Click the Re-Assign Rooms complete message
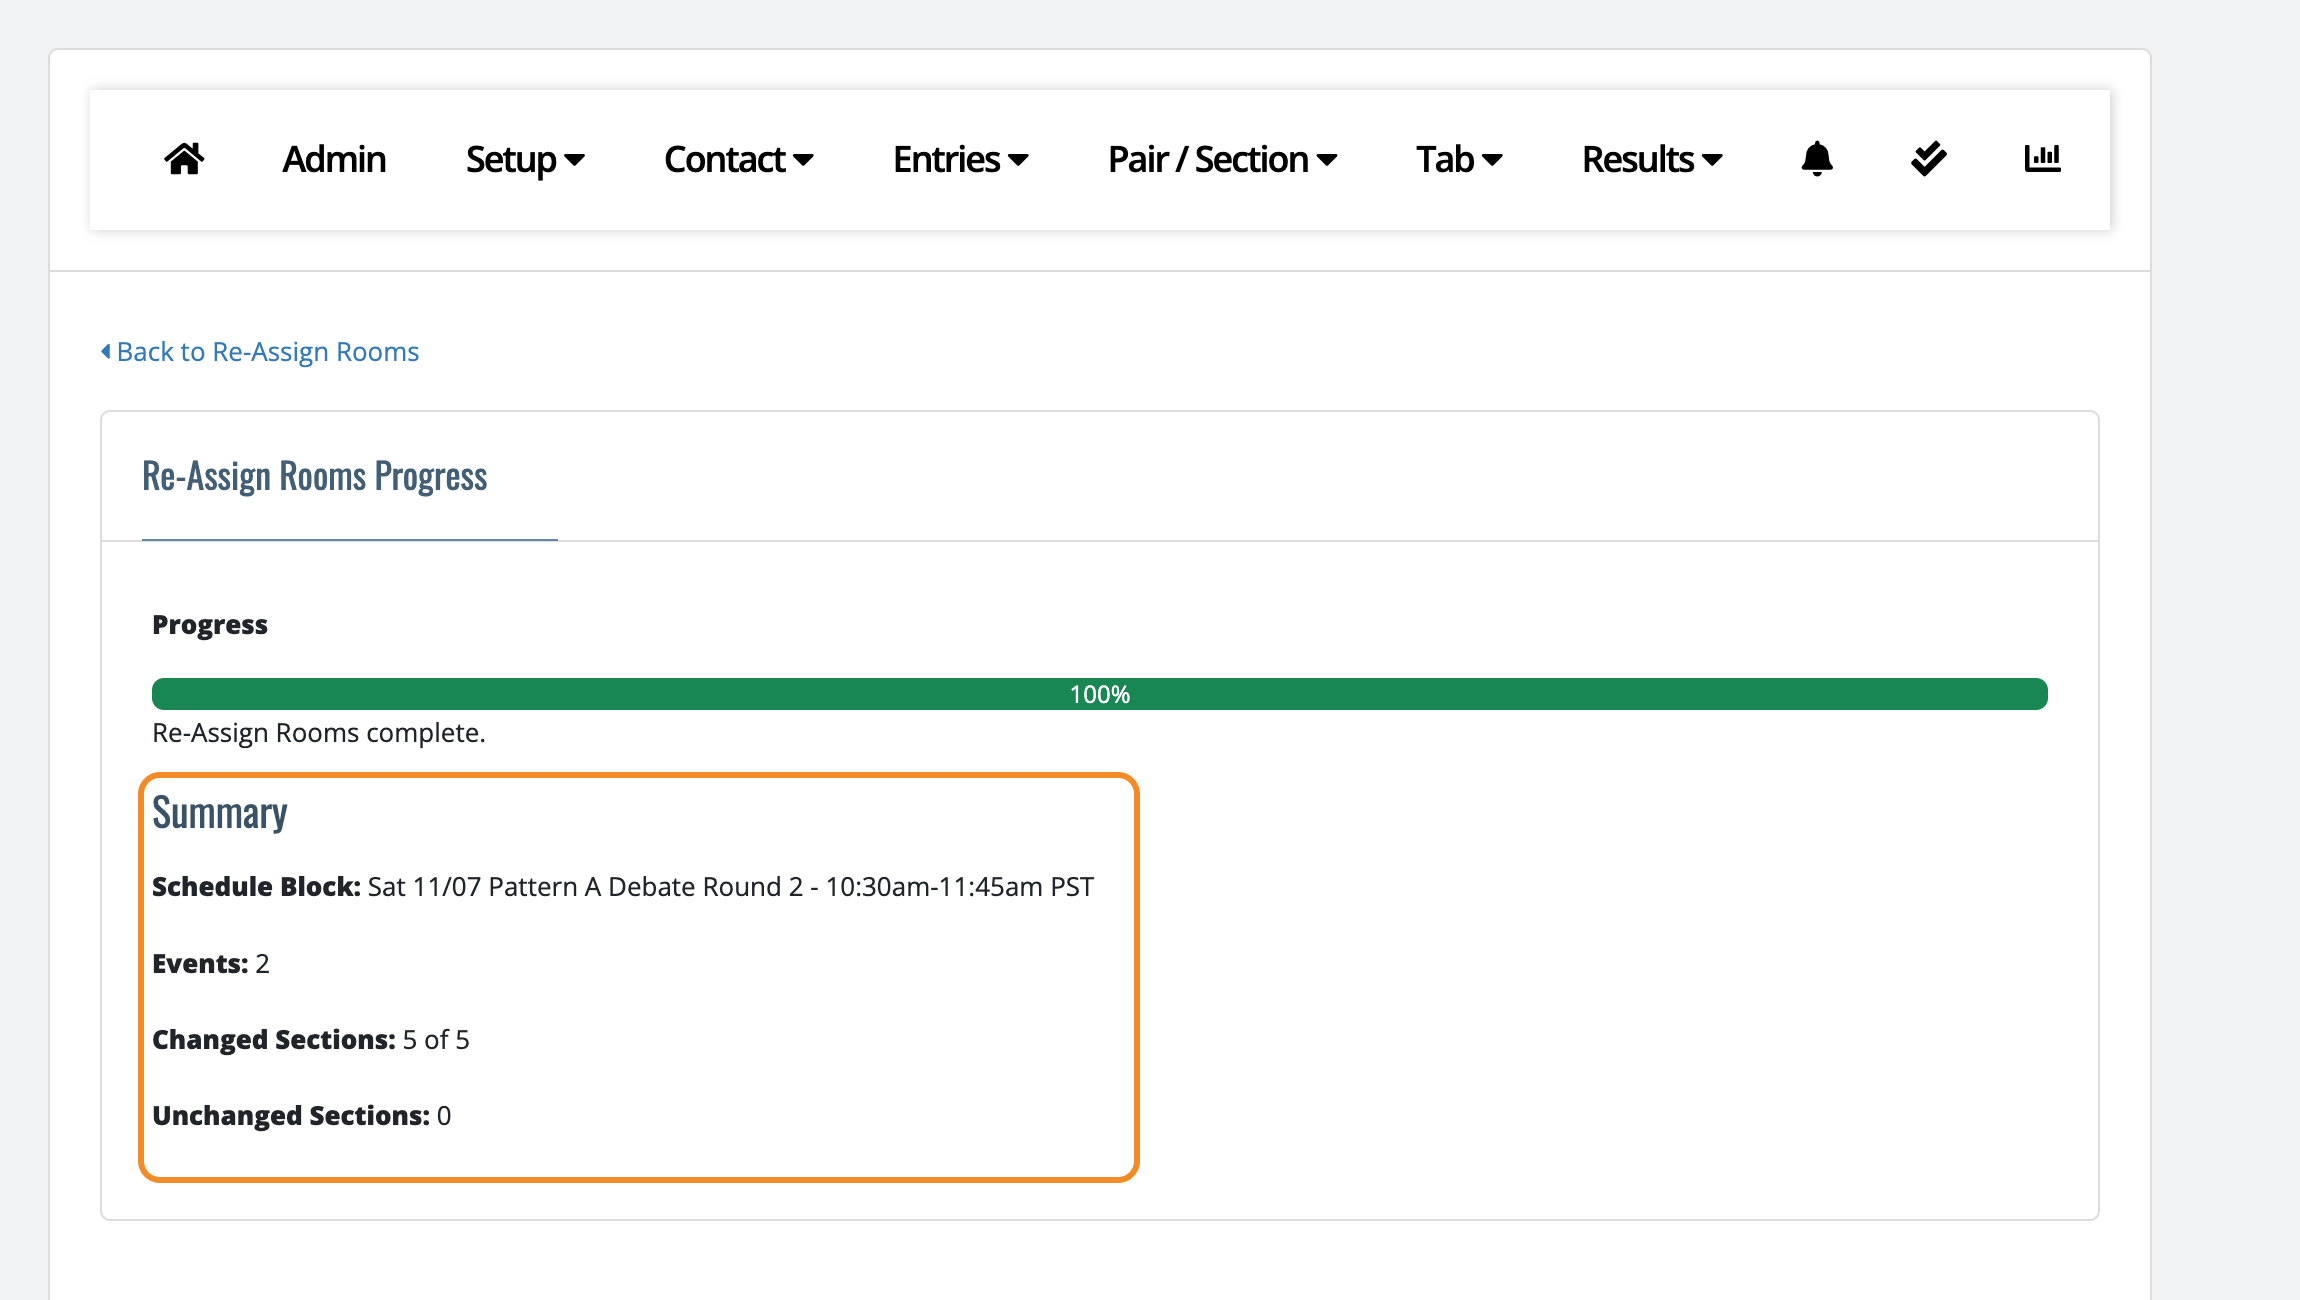Image resolution: width=2300 pixels, height=1300 pixels. [x=319, y=733]
